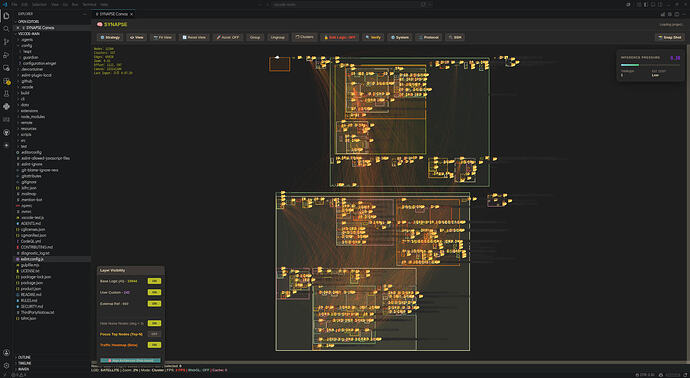
Task: Click teal button below Layer Visibility
Action: click(x=130, y=360)
